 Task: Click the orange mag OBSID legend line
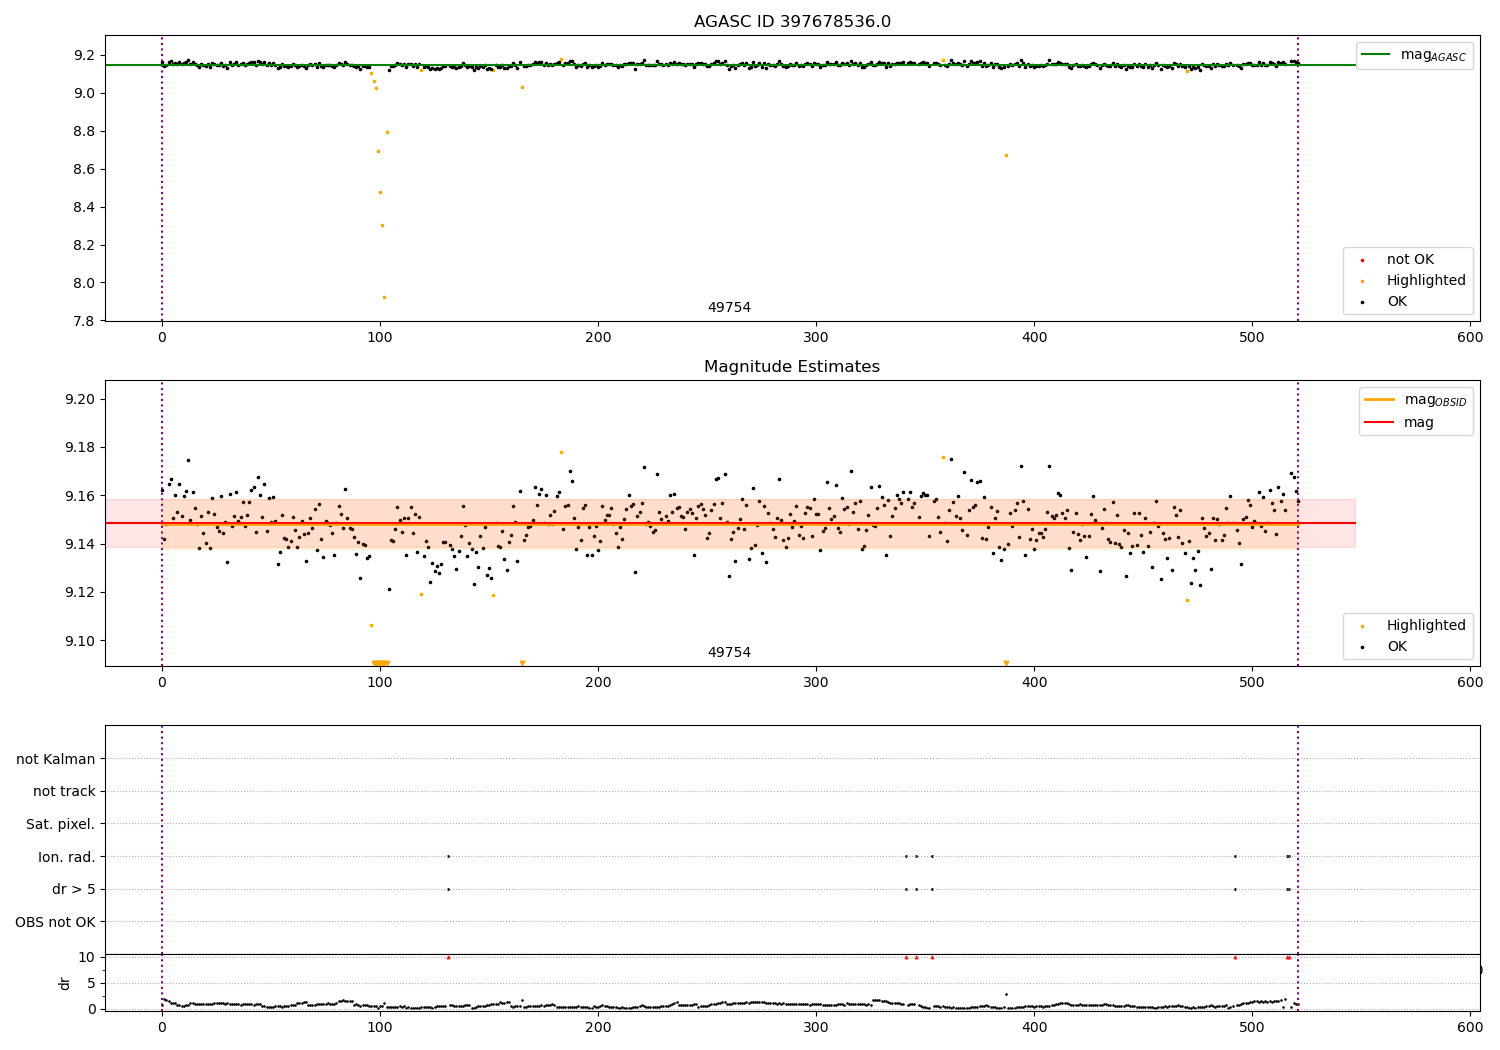[1380, 400]
